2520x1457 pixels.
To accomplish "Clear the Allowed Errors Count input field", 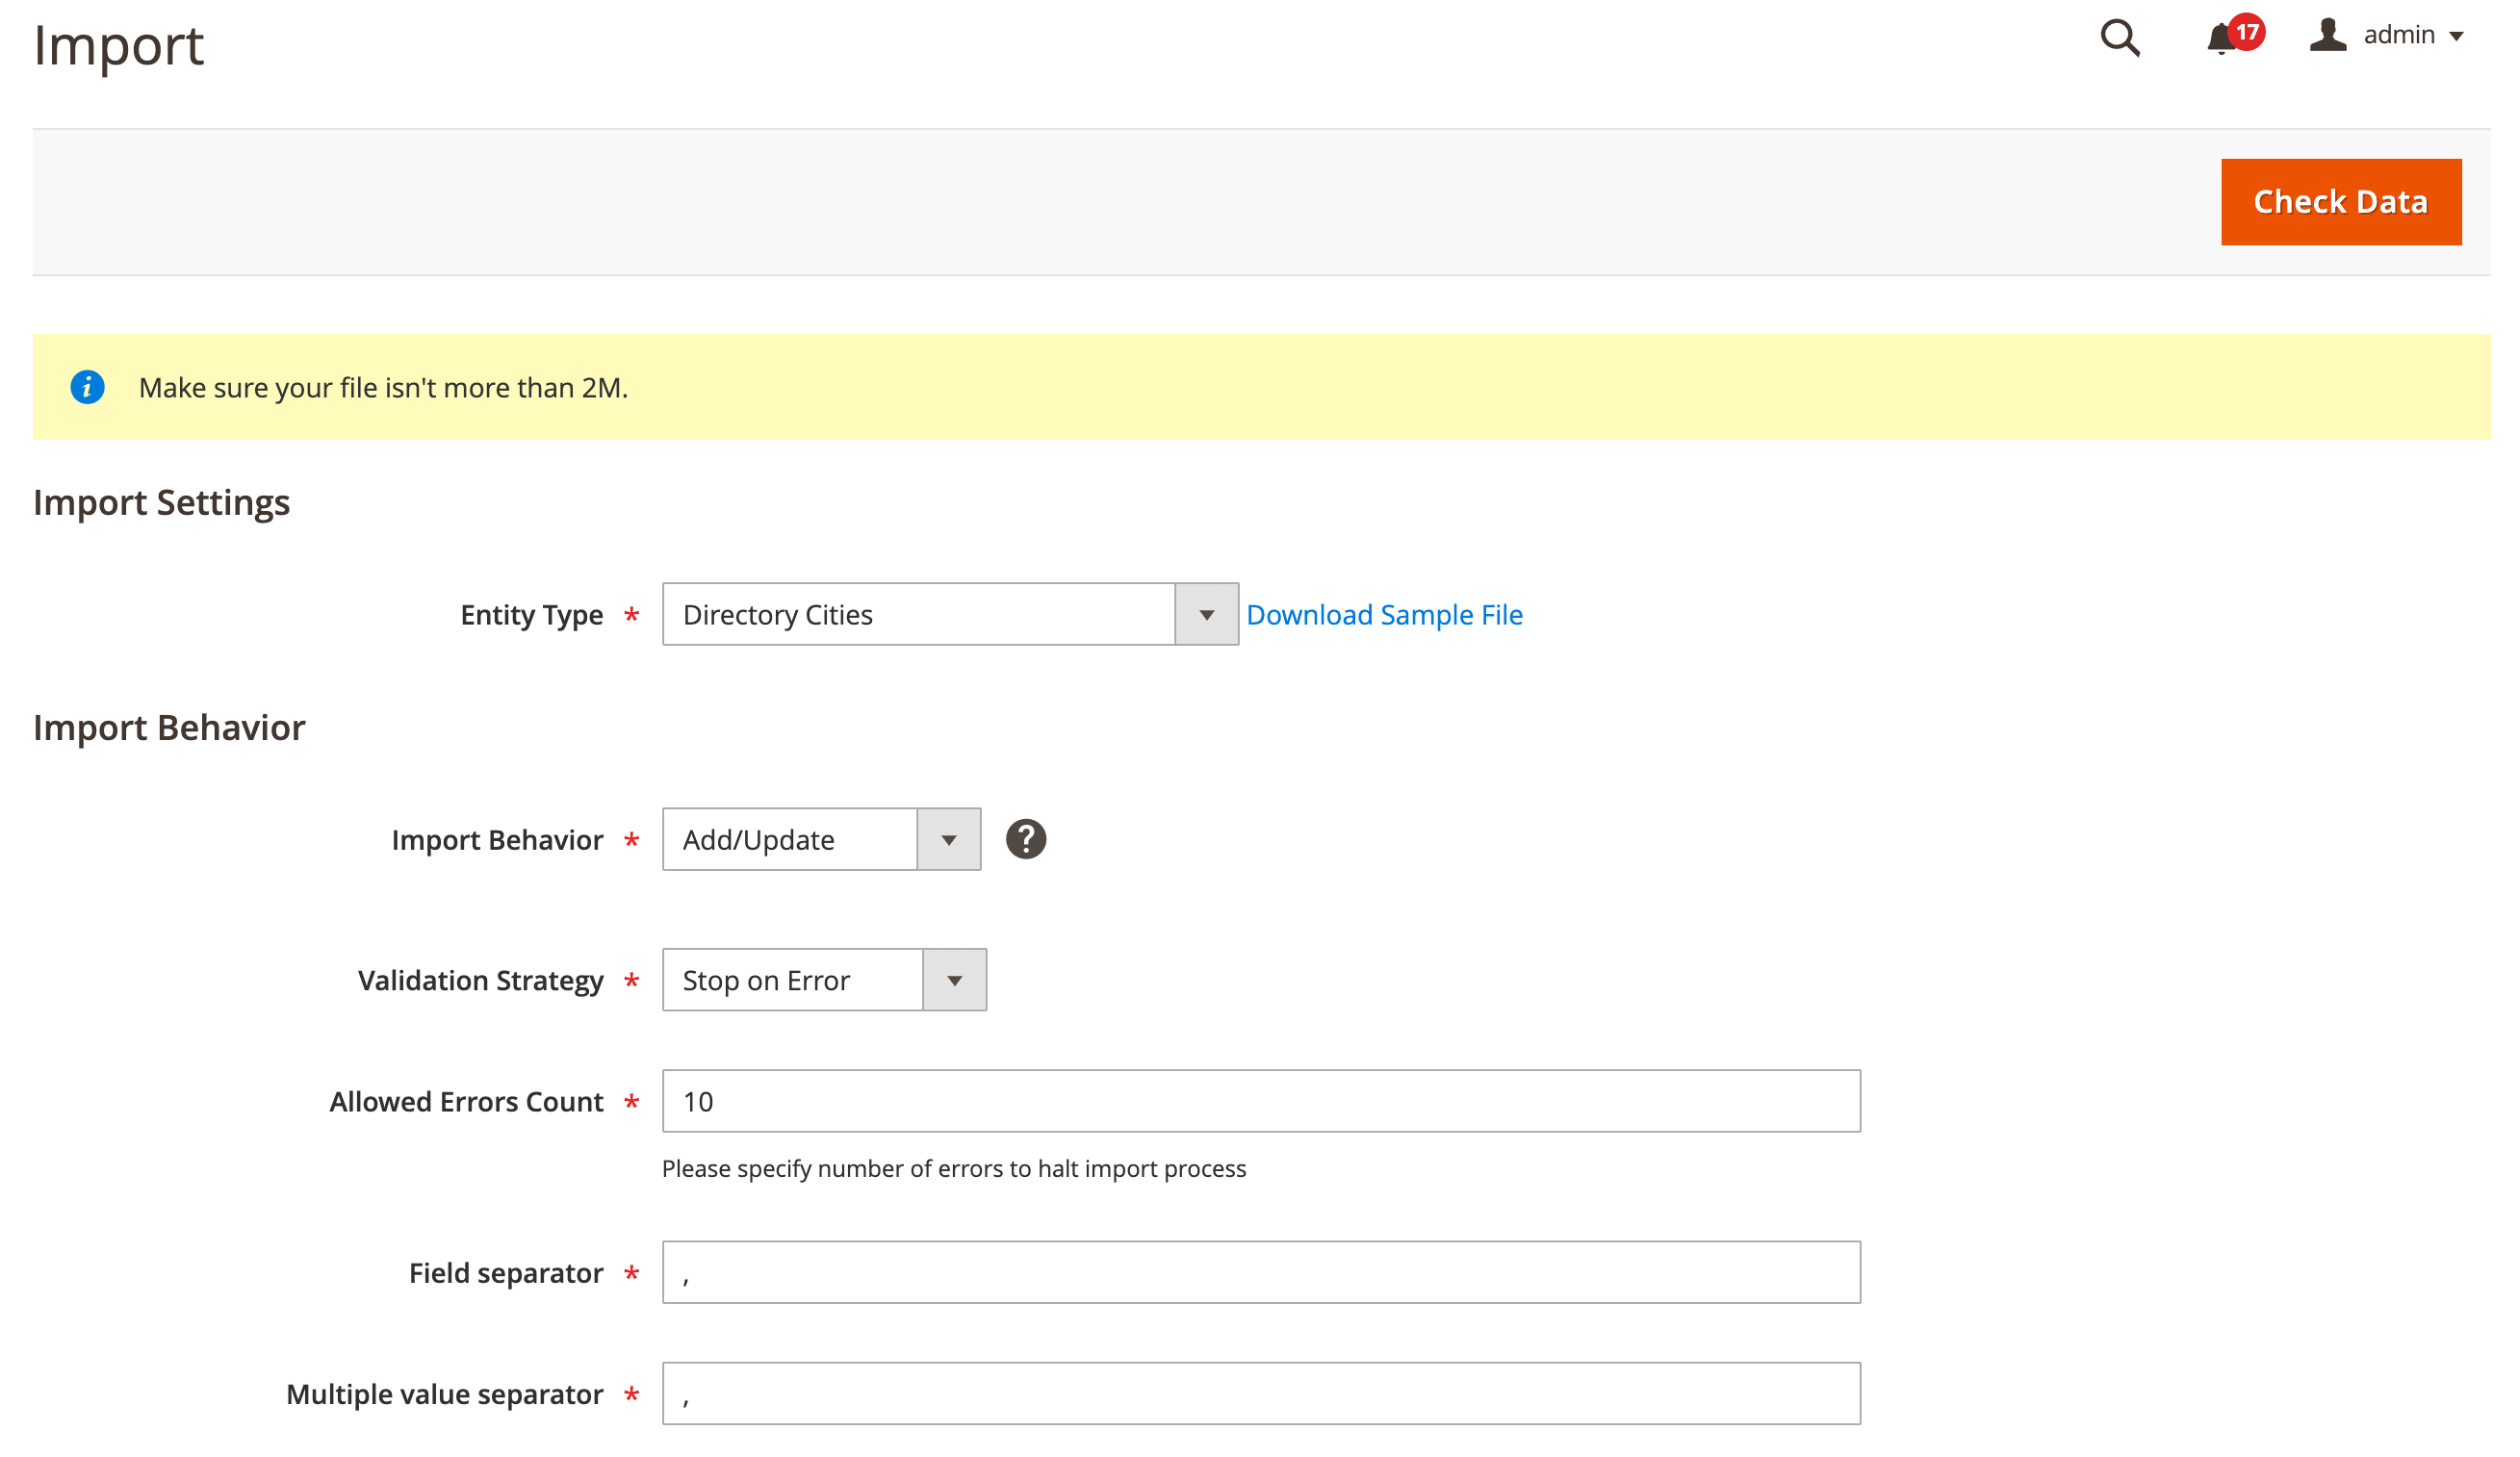I will [x=1259, y=1100].
